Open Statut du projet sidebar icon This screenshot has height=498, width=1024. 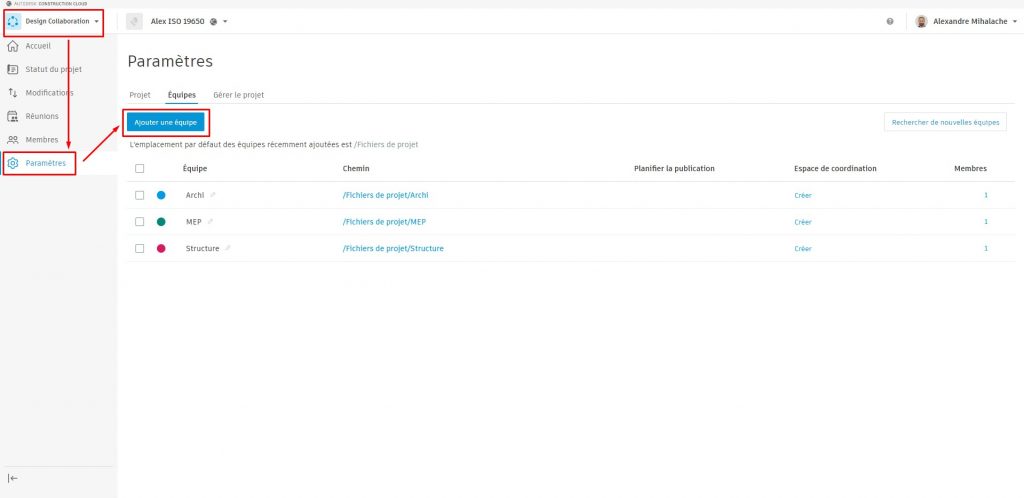pyautogui.click(x=13, y=69)
